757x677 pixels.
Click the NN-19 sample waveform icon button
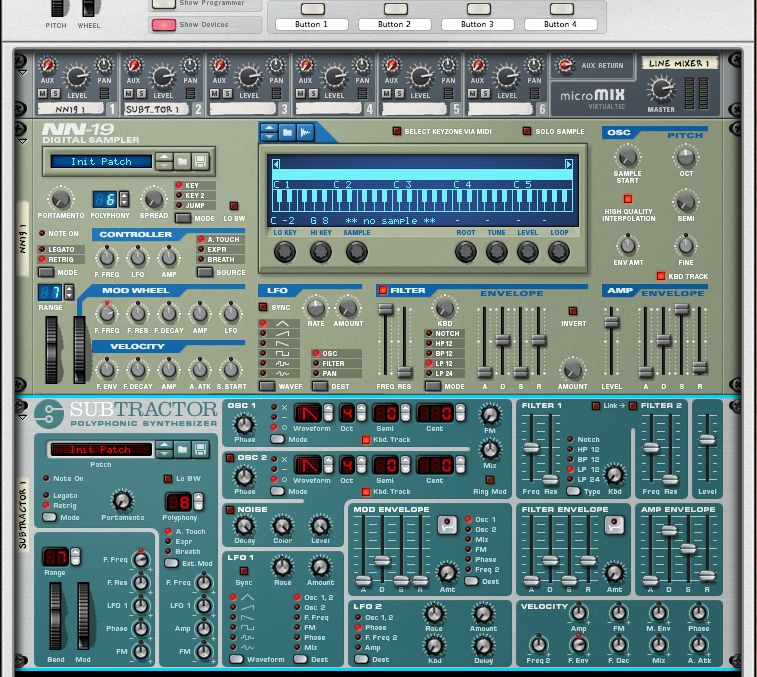point(306,132)
